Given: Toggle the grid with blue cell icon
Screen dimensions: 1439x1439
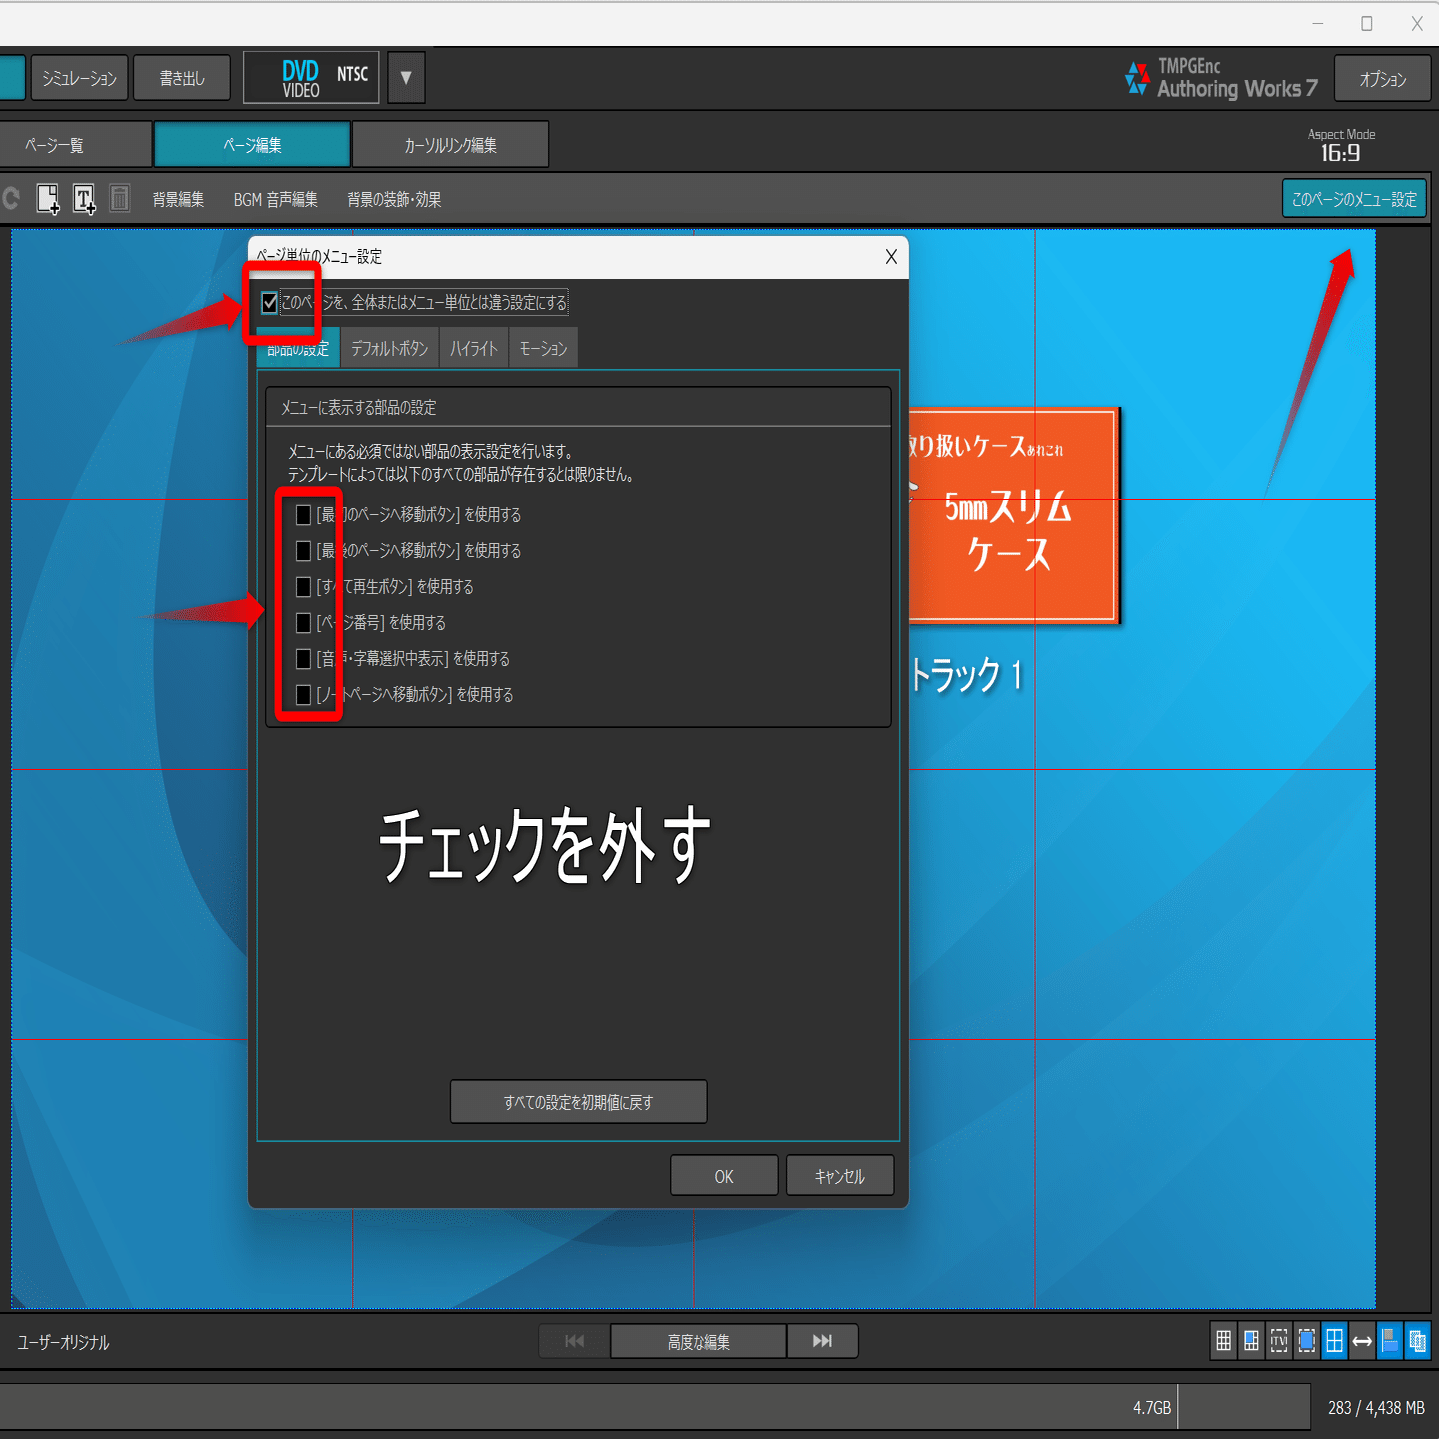Looking at the screenshot, I should [x=1251, y=1341].
